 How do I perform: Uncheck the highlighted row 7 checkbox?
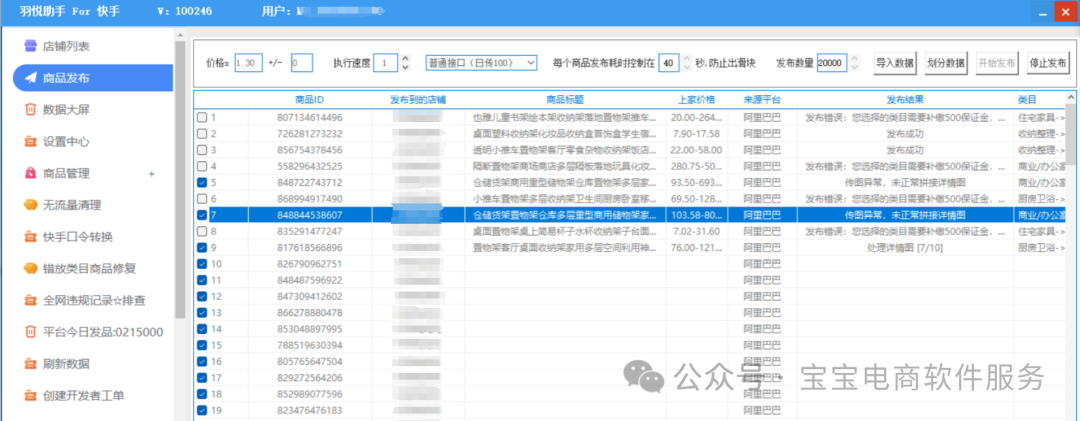coord(202,215)
